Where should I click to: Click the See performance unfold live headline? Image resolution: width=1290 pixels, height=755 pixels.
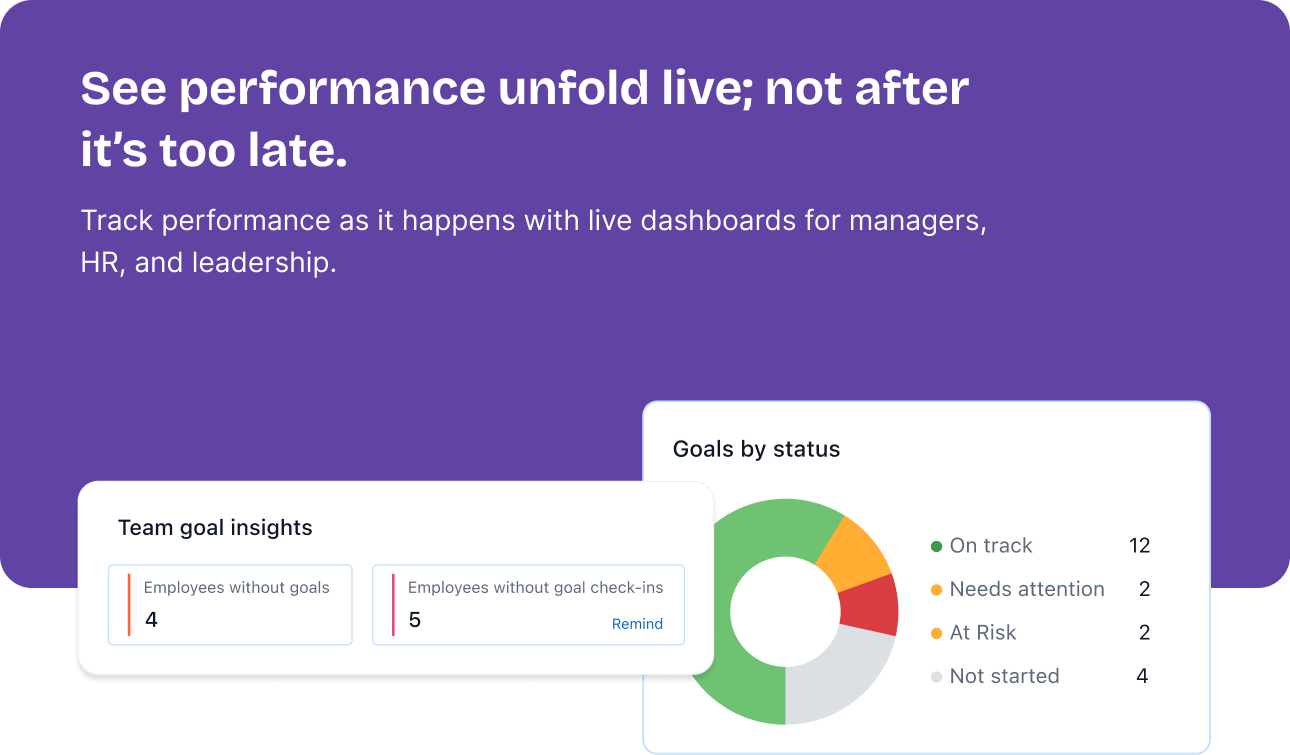(524, 119)
